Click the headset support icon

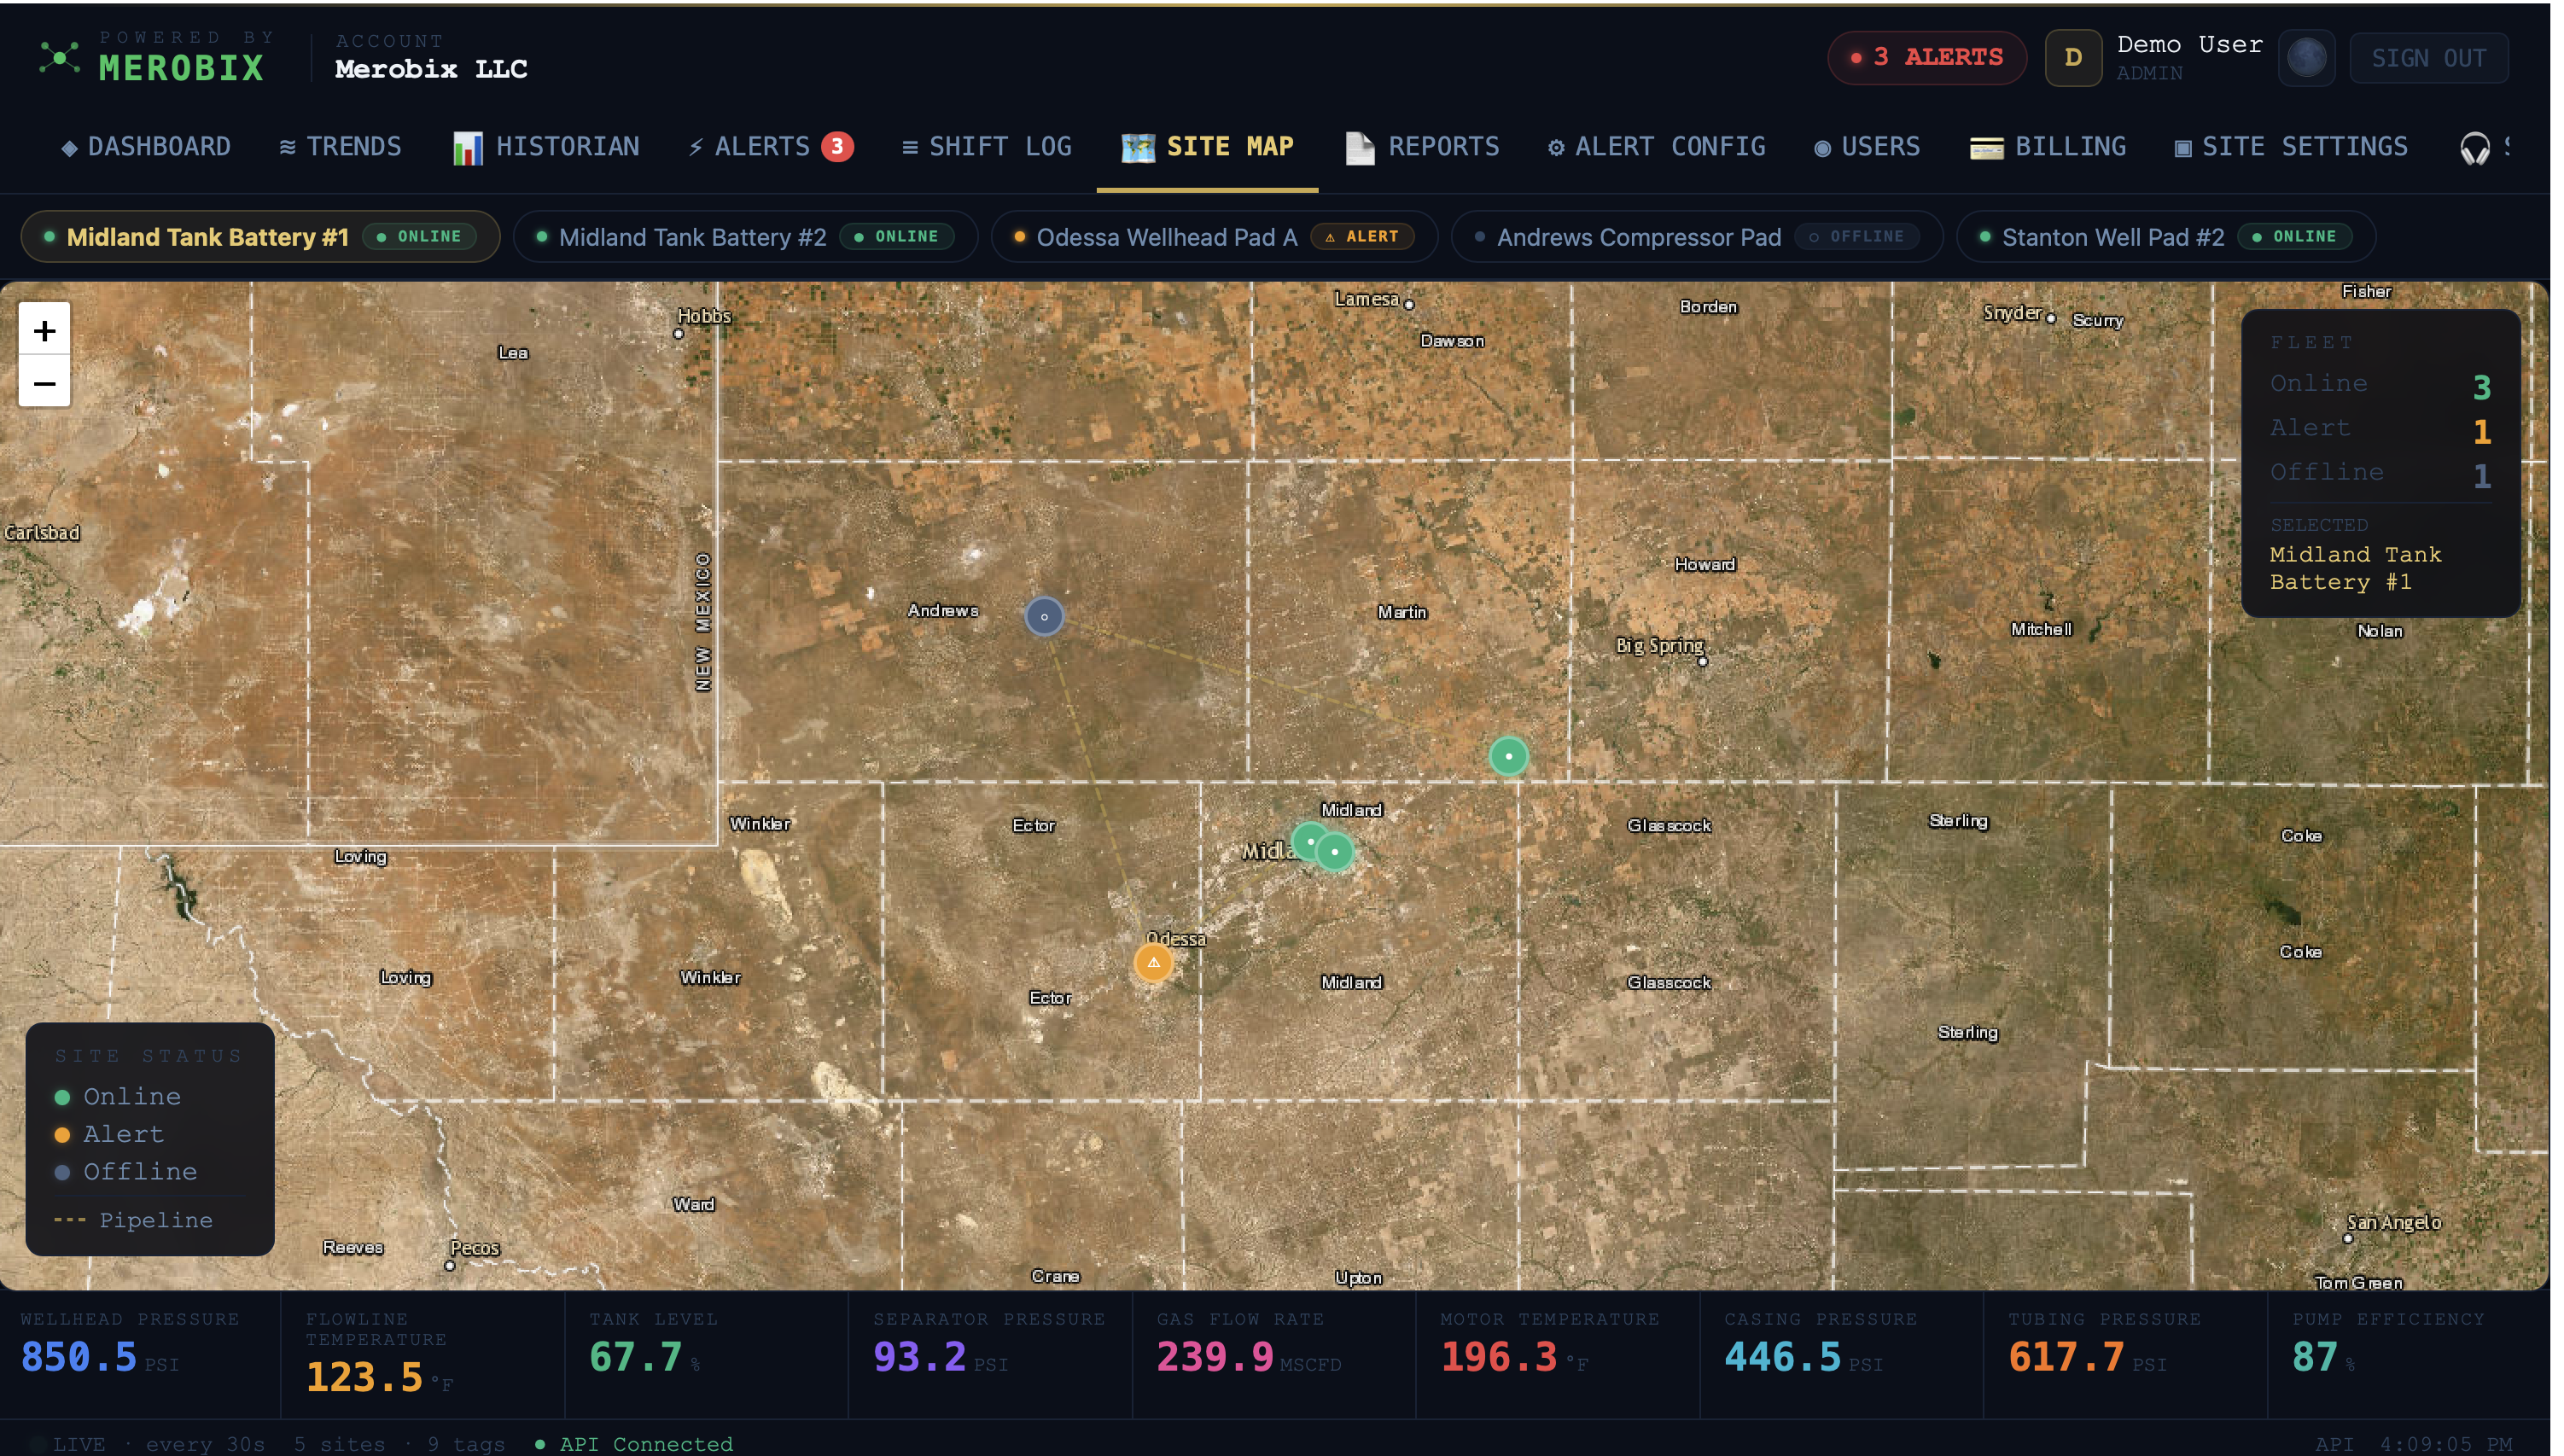click(2475, 148)
